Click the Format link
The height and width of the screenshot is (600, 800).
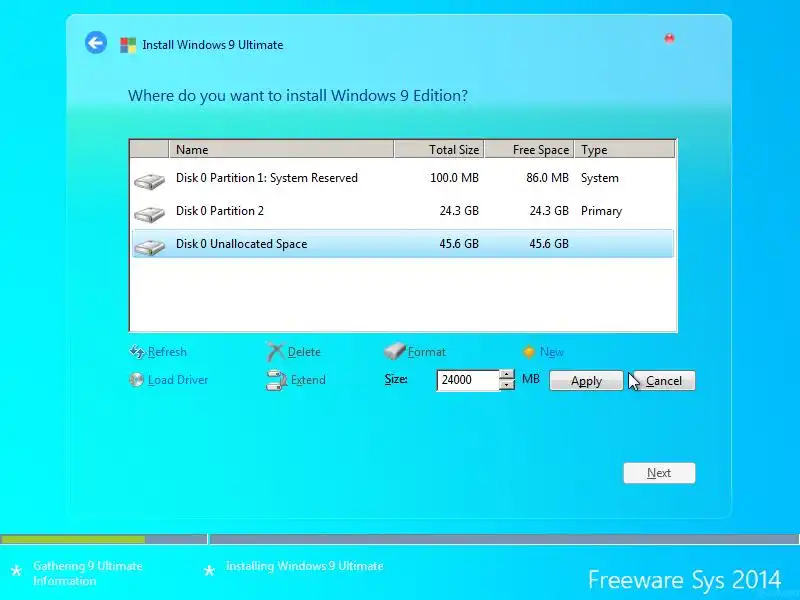point(427,352)
